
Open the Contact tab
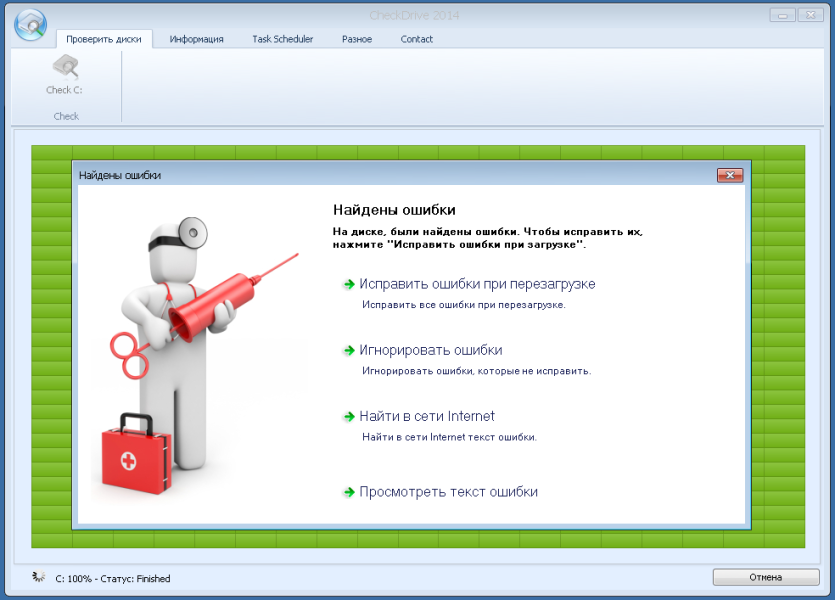click(x=416, y=39)
